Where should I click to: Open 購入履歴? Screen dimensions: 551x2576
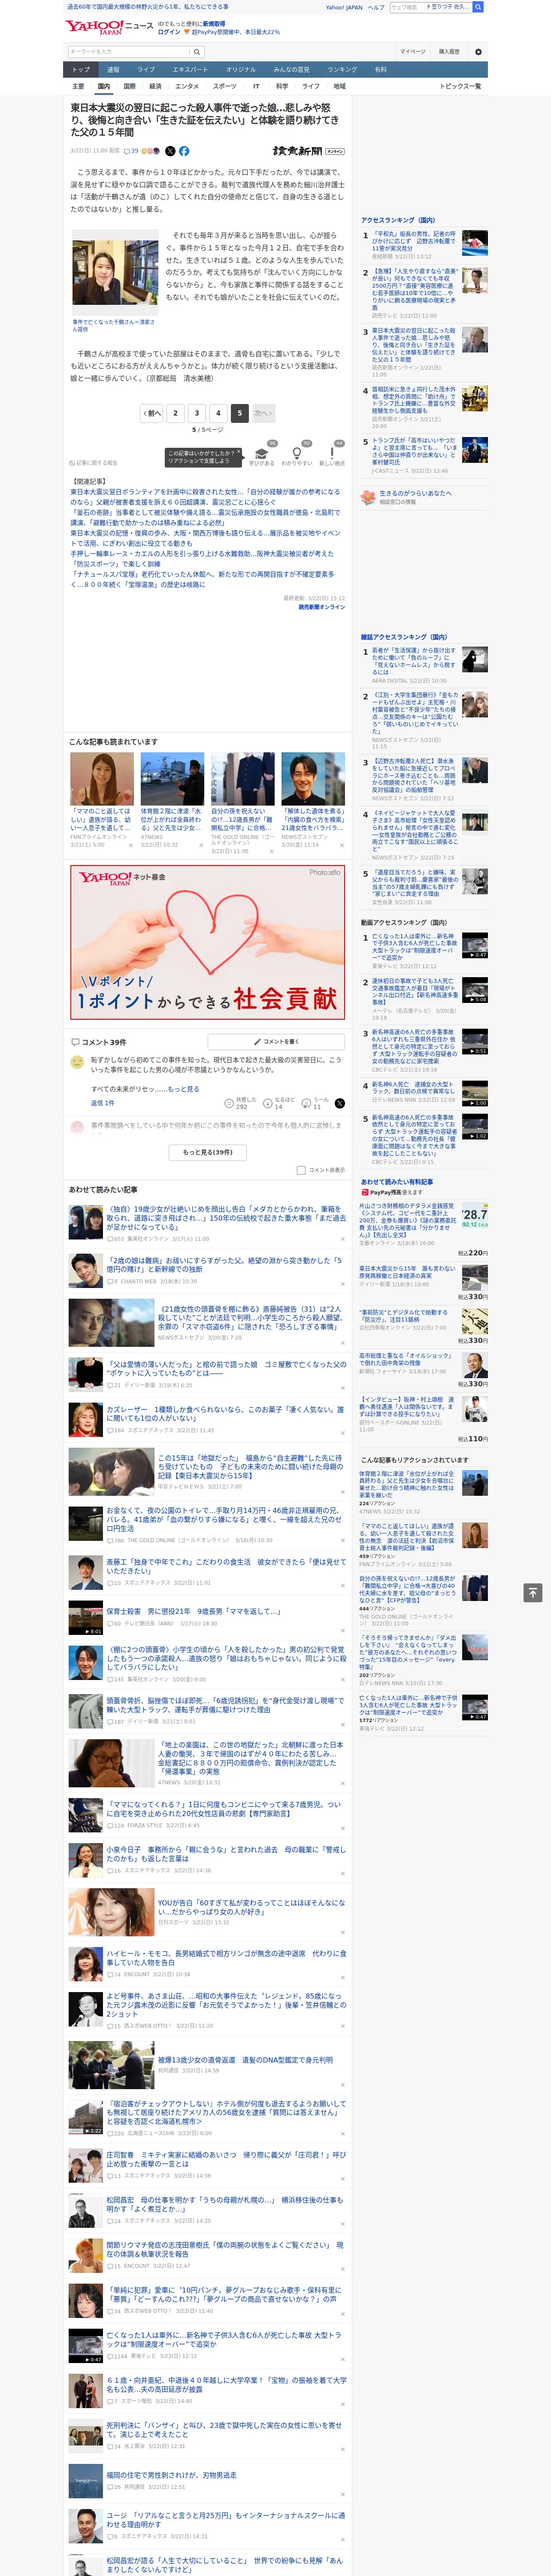(x=449, y=52)
